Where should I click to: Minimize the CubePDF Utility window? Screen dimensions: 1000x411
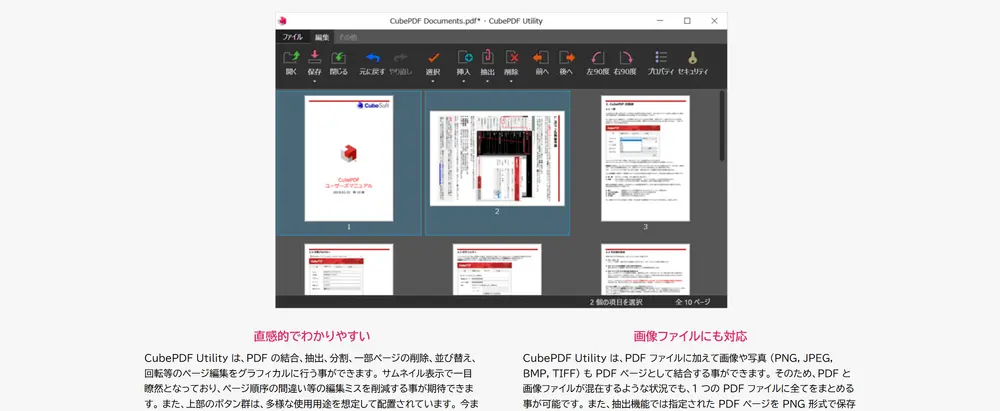tap(660, 21)
